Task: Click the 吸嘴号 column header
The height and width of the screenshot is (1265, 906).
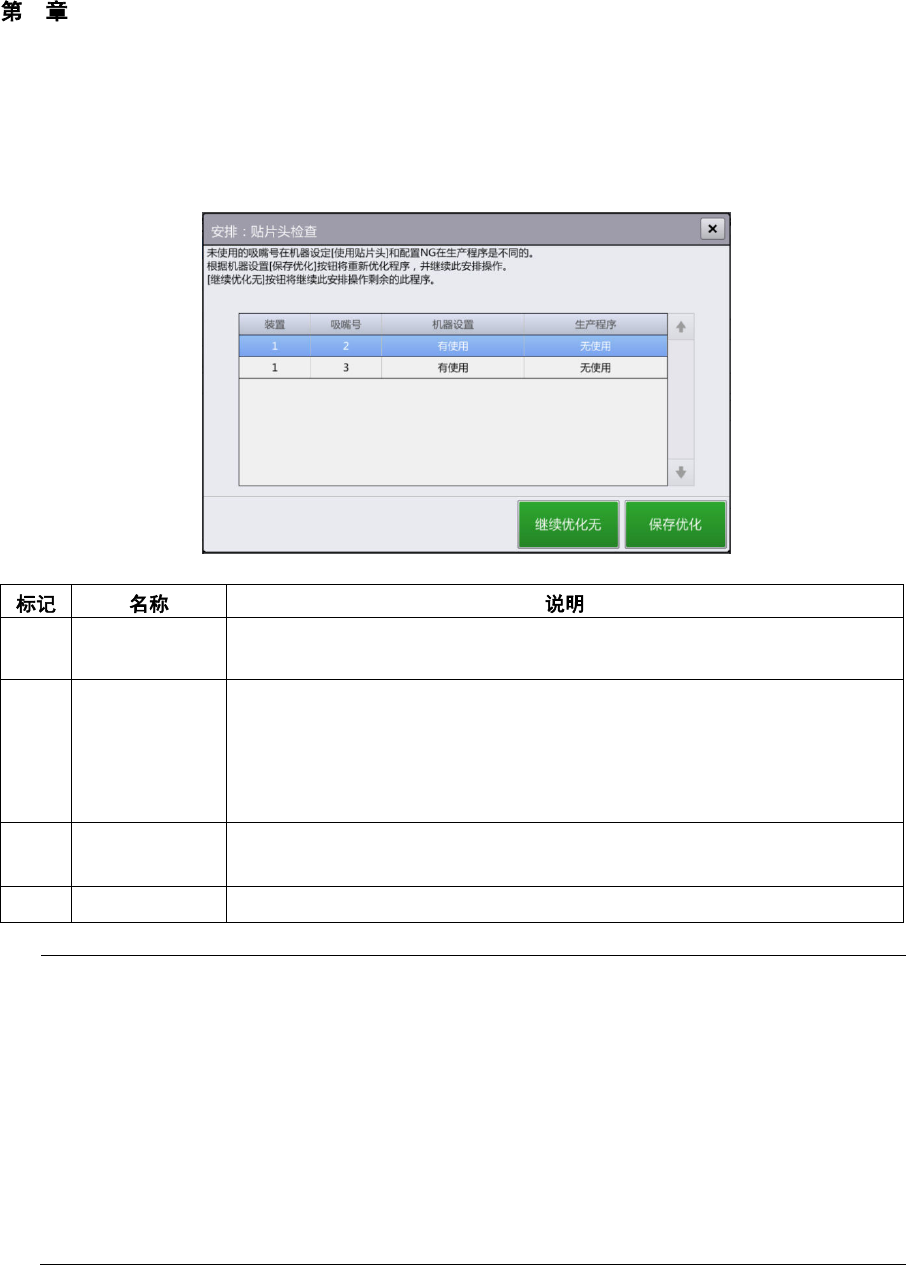Action: 345,325
